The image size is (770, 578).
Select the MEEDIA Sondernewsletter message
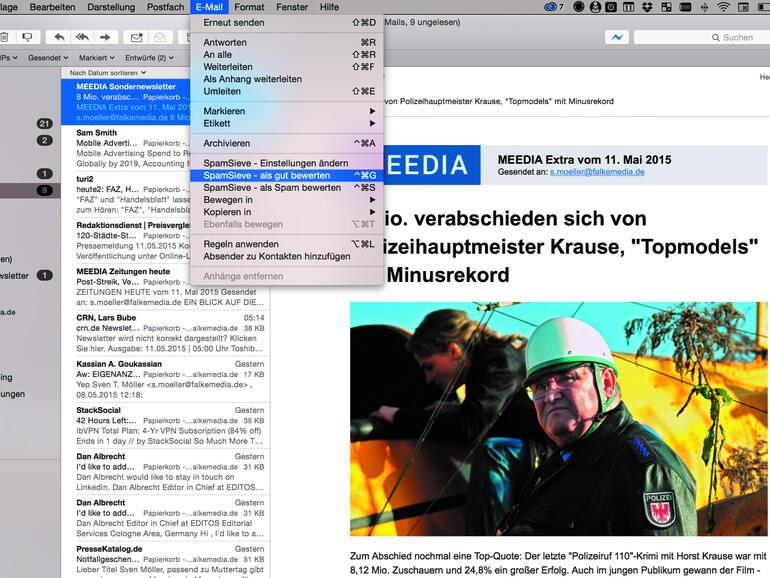pos(126,102)
